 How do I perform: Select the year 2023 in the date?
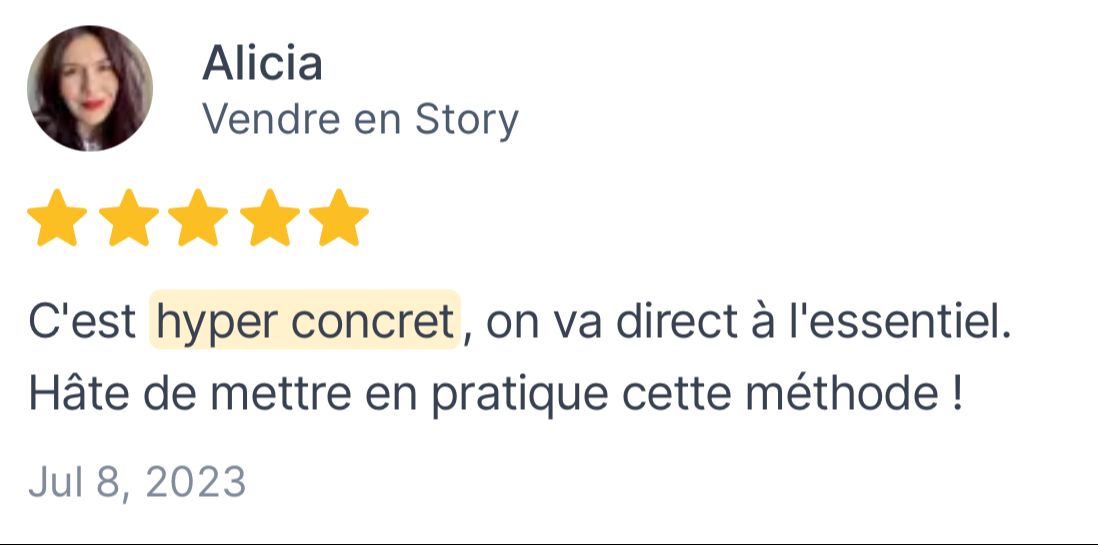click(x=195, y=481)
